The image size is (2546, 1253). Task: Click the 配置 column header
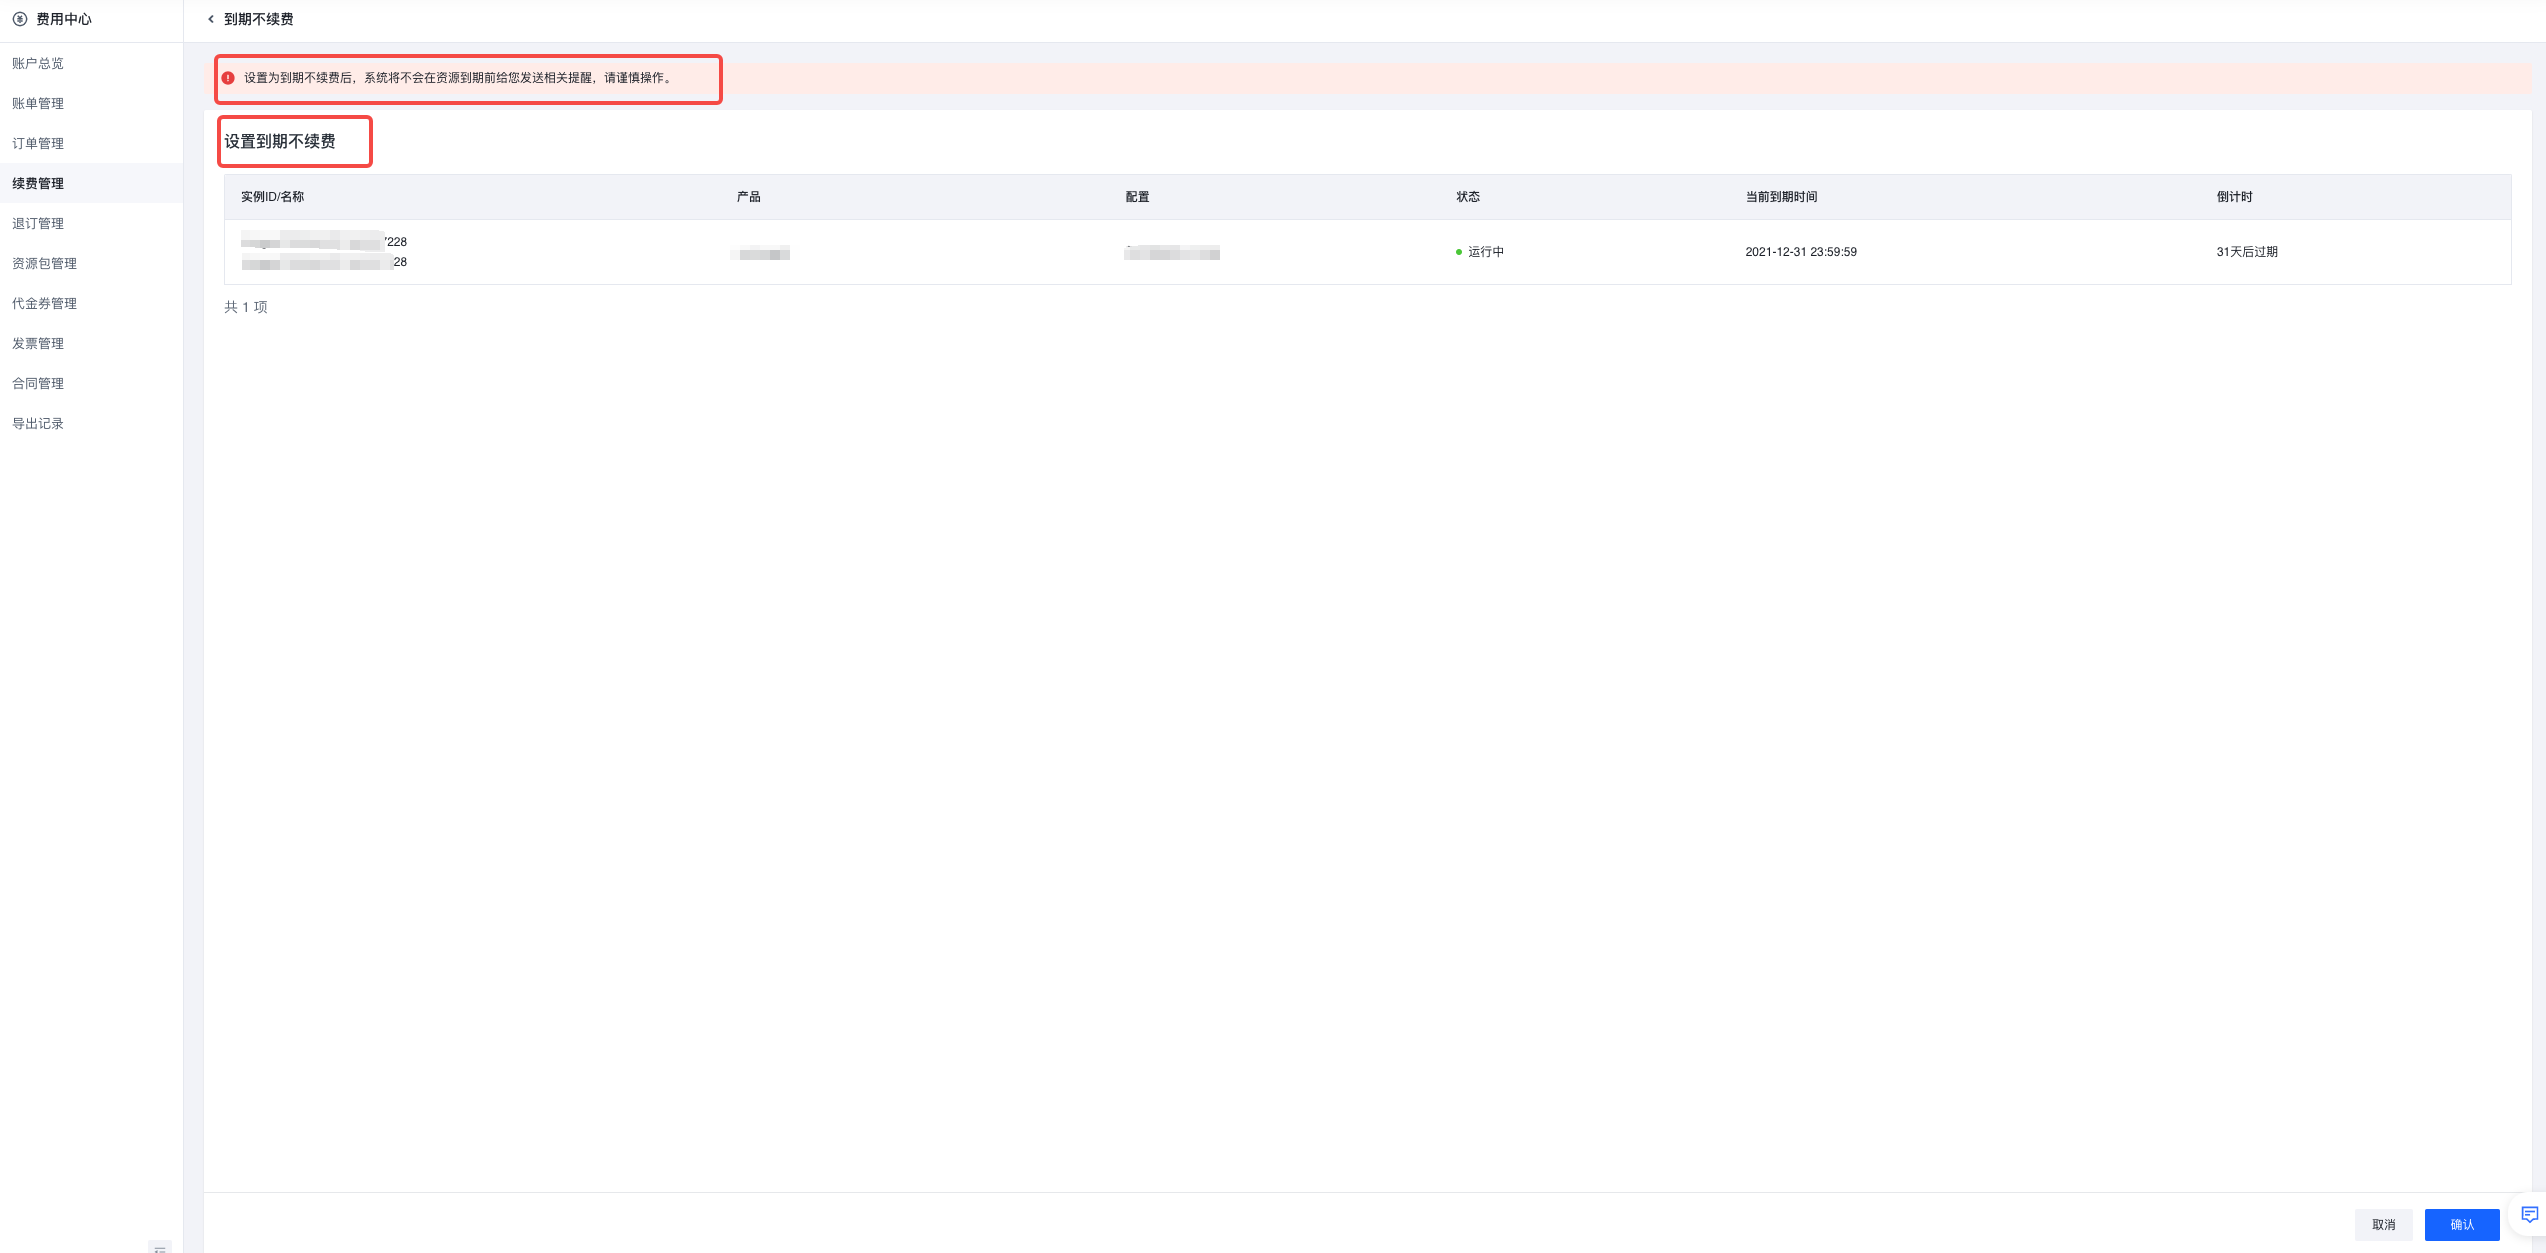[1137, 197]
